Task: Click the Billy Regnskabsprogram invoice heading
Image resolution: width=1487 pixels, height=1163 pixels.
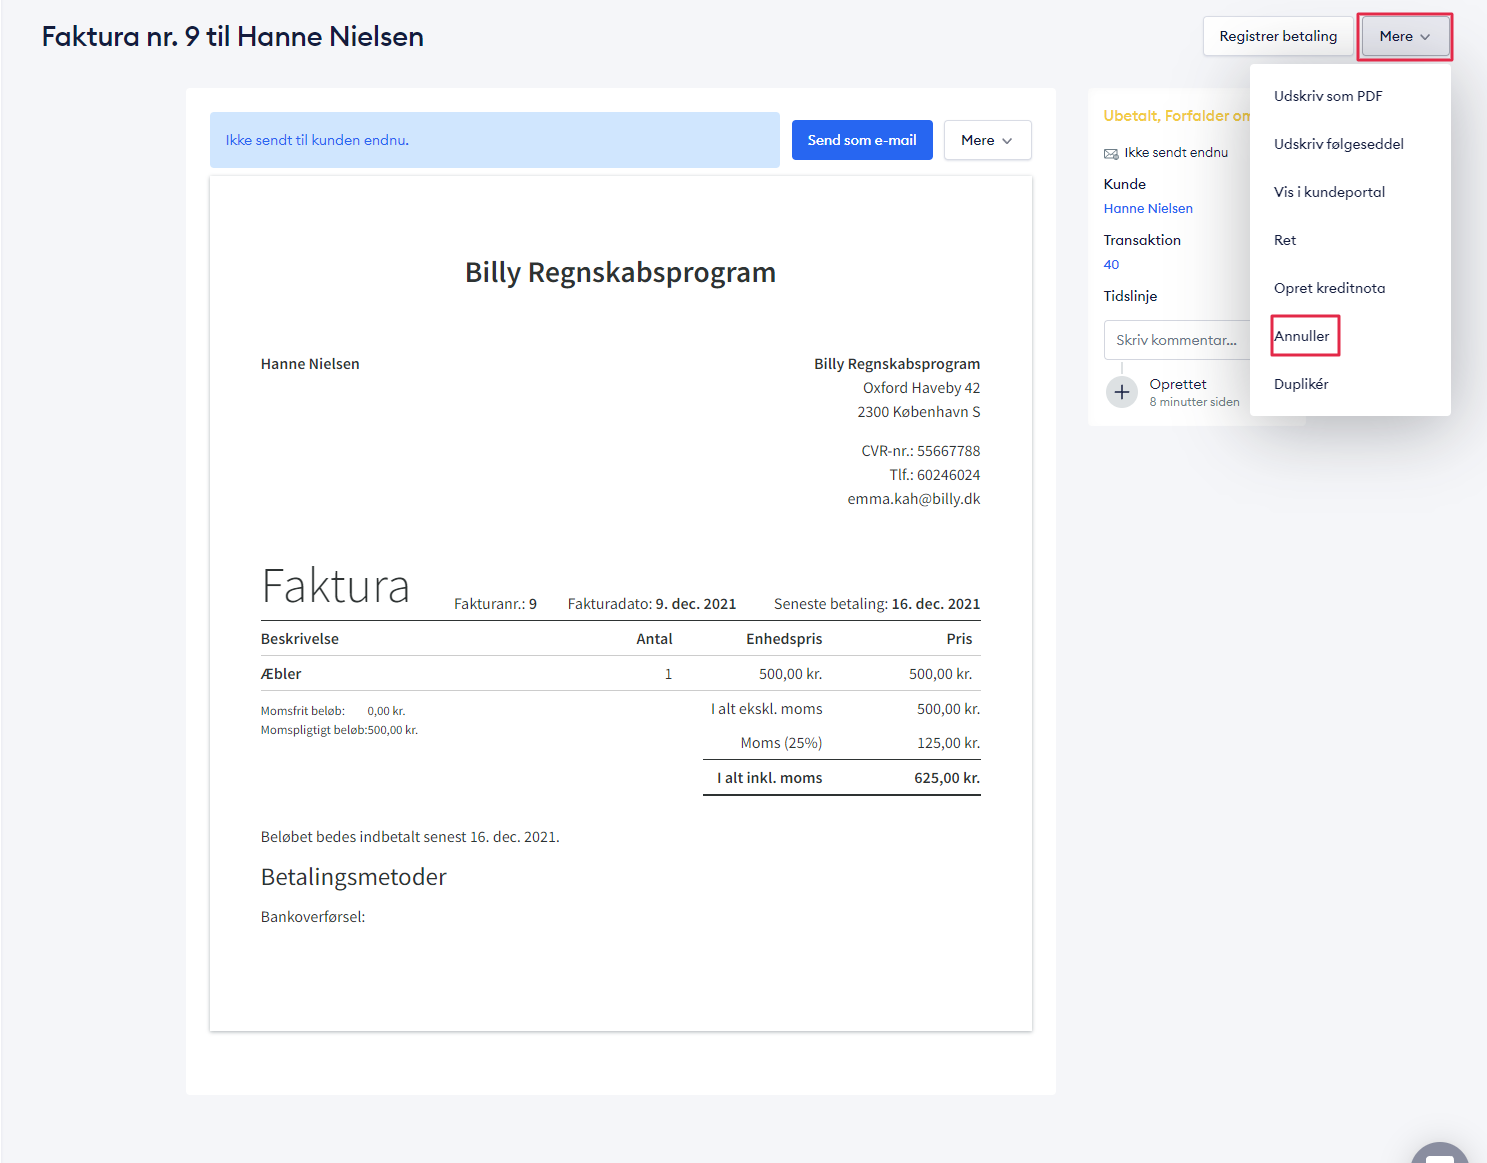Action: point(620,272)
